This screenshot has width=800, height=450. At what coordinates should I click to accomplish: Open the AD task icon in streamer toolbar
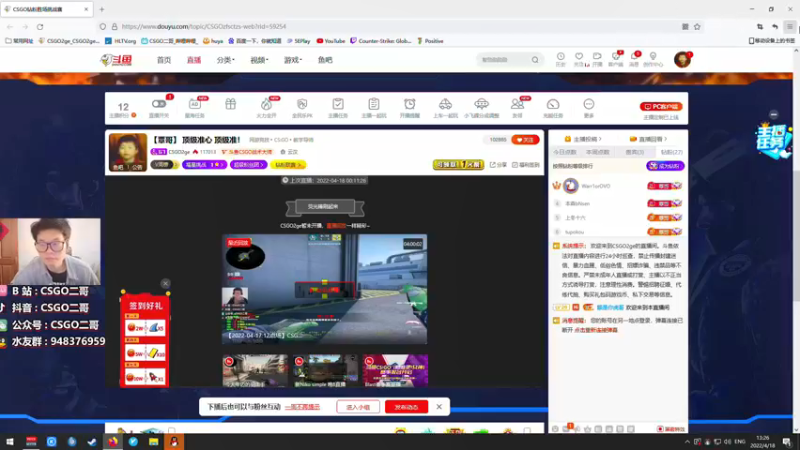point(194,104)
